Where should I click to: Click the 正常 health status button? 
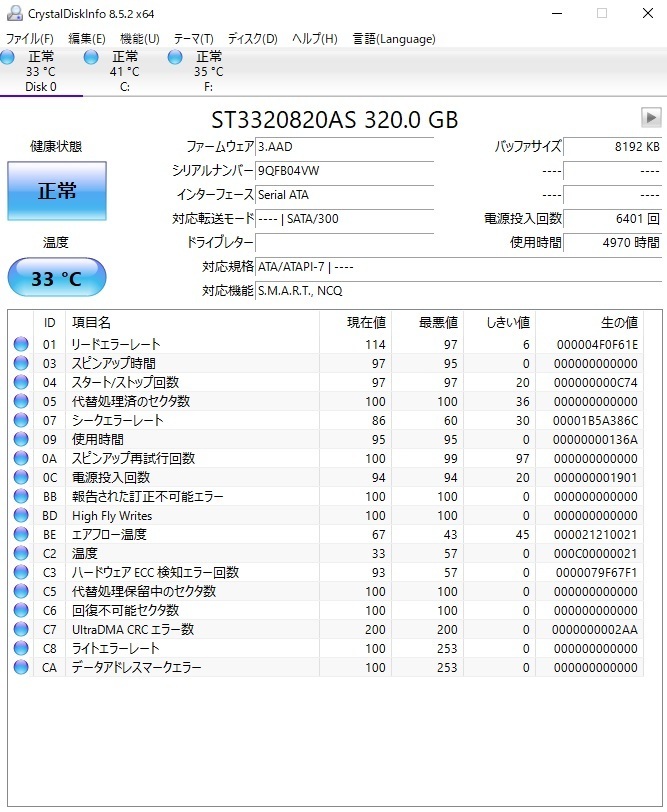pos(57,191)
